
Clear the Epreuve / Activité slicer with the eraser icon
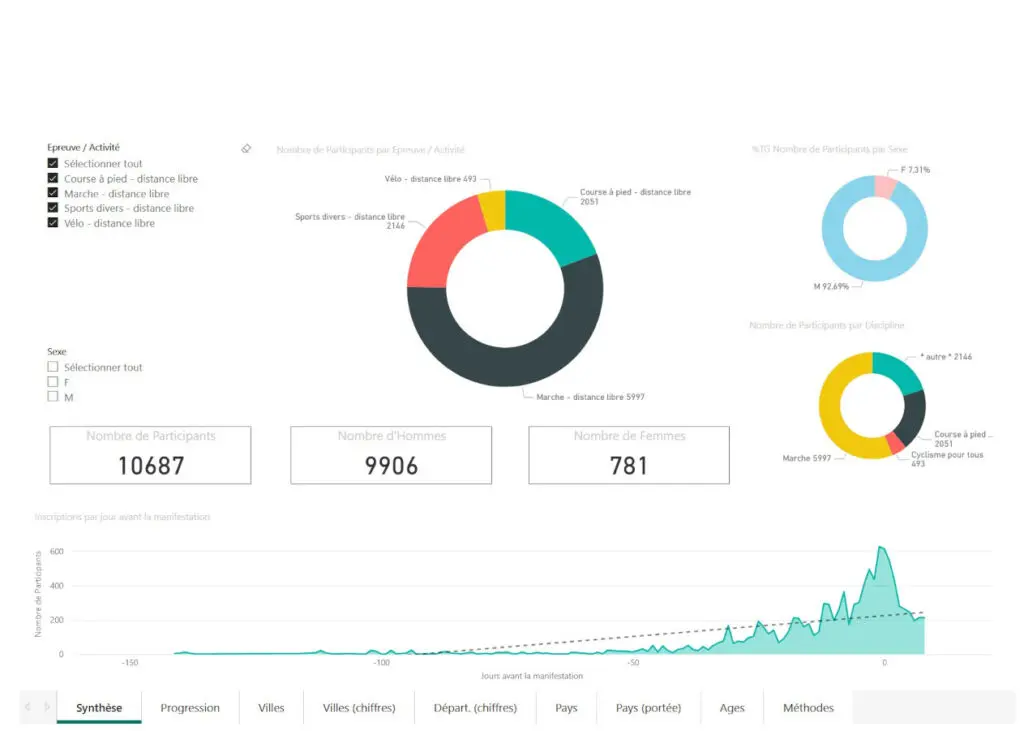pyautogui.click(x=246, y=149)
